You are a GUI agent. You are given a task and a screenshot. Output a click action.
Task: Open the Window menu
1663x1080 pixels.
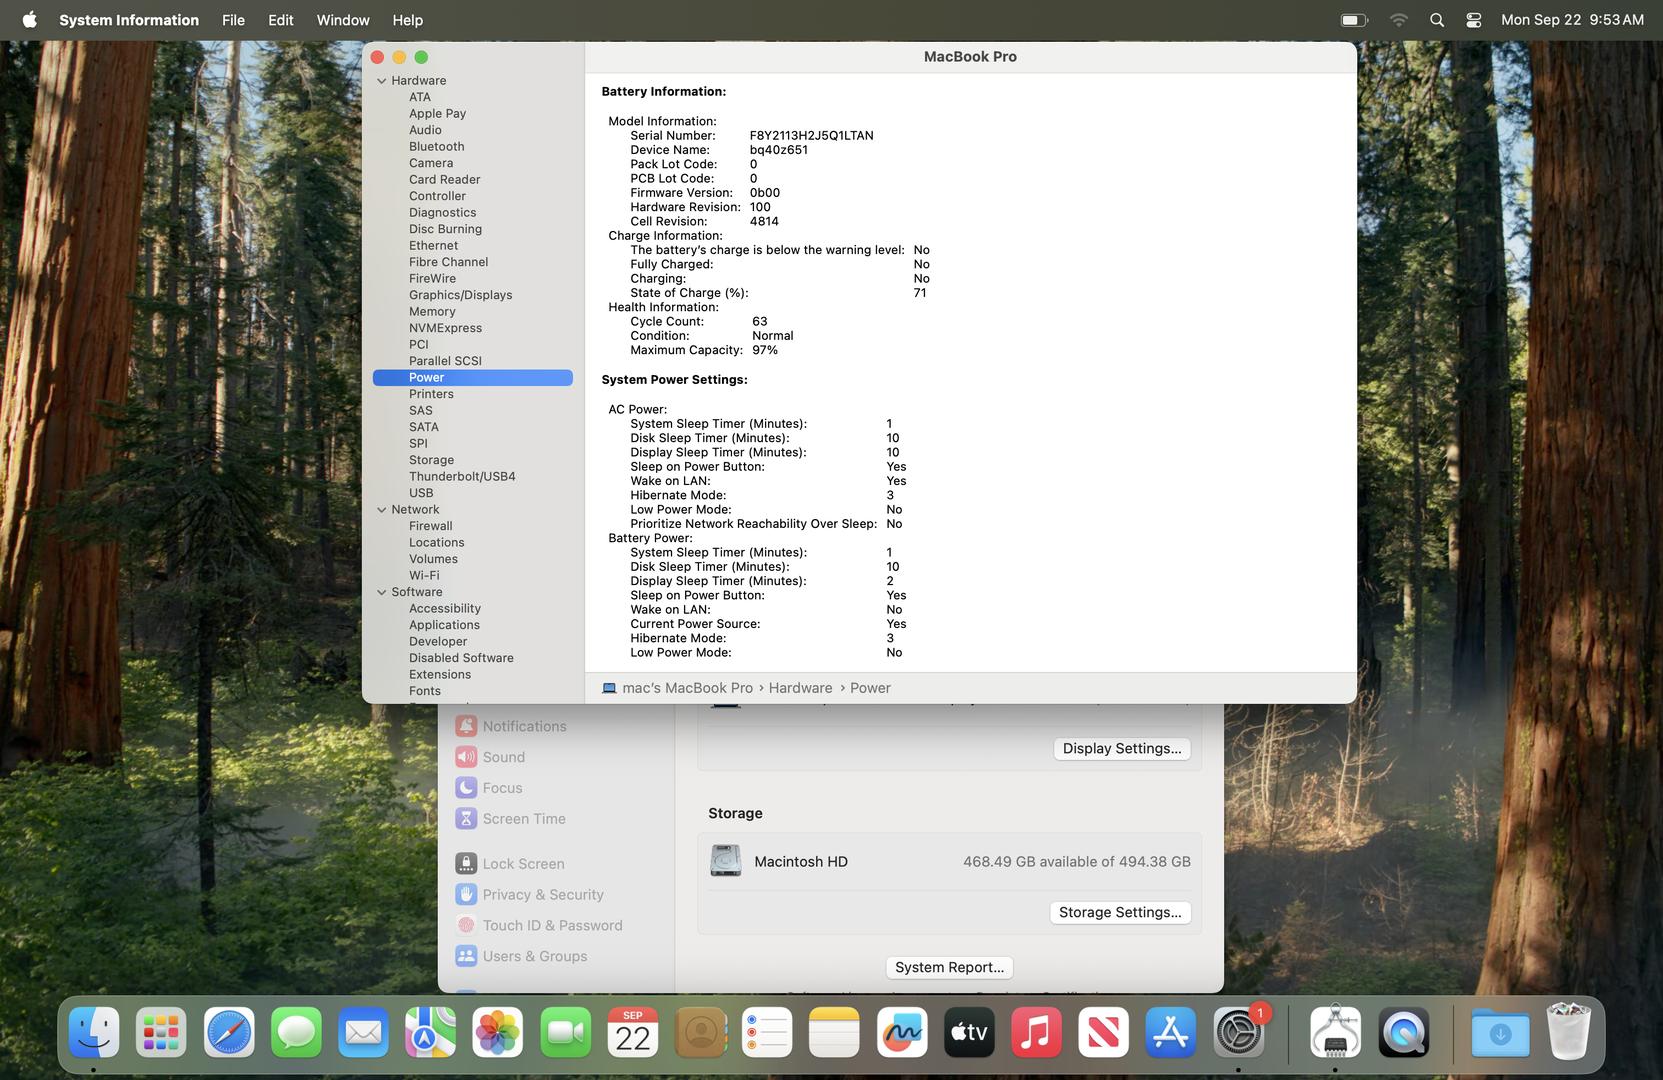(x=343, y=20)
